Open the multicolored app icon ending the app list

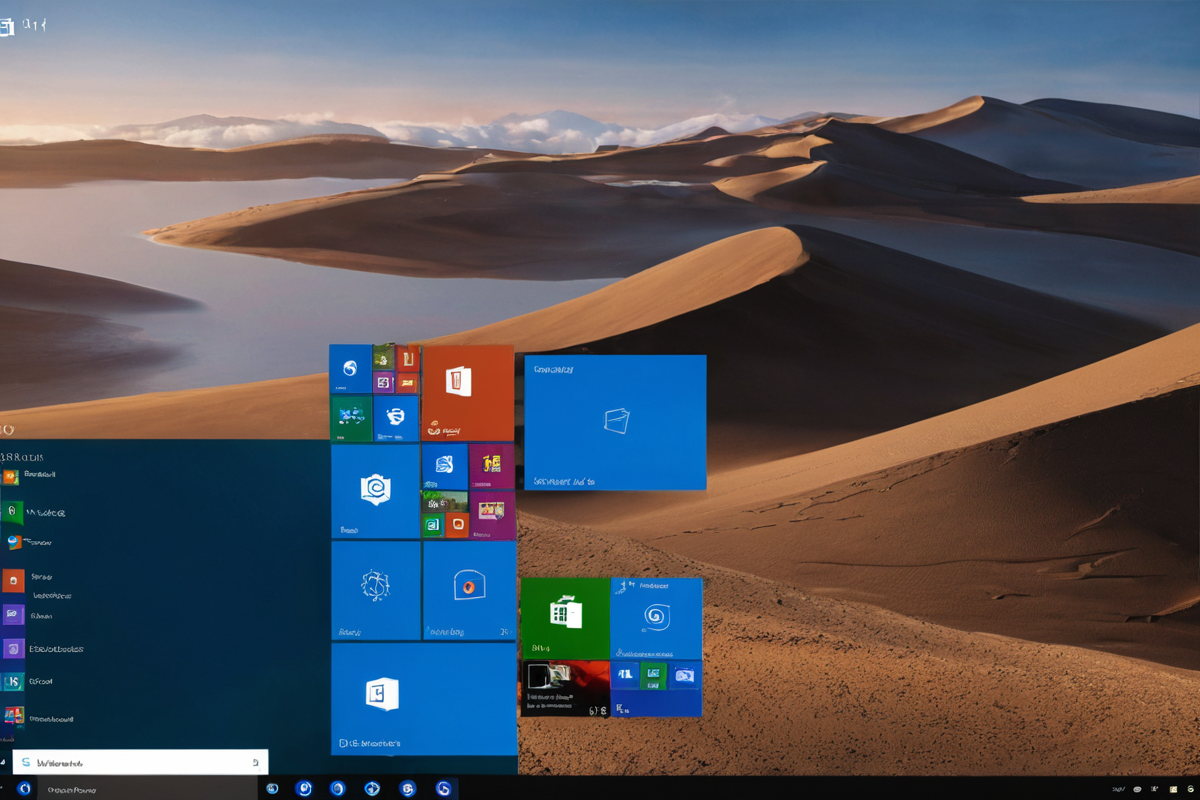(x=13, y=716)
